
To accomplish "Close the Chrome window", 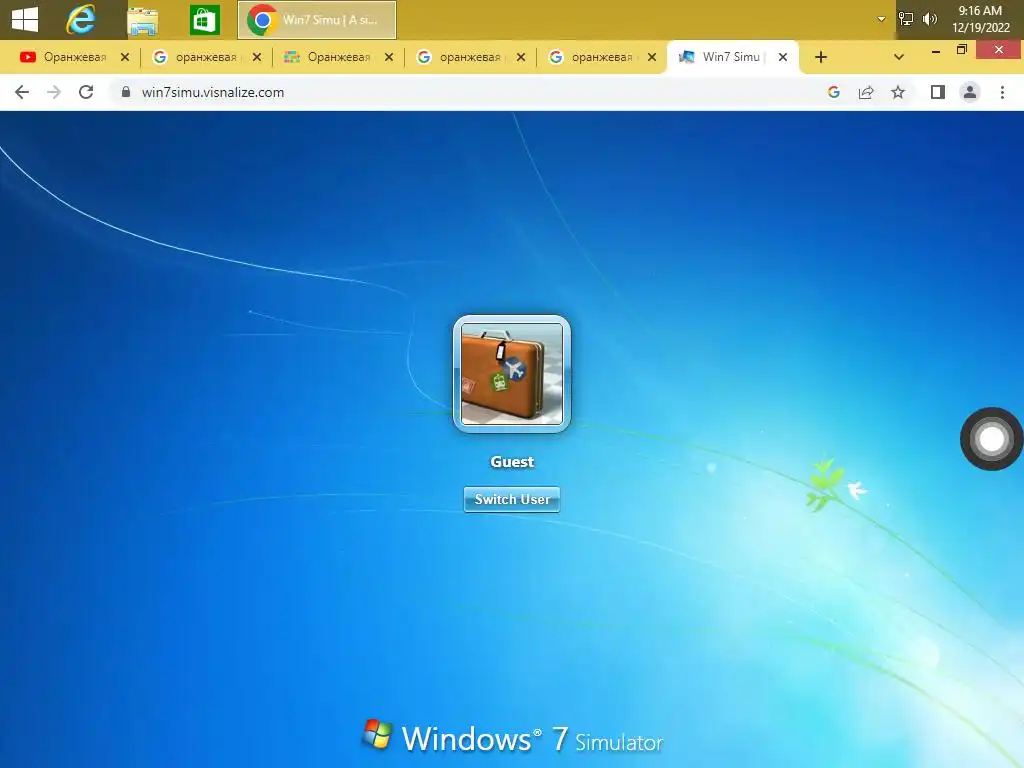I will click(x=999, y=50).
